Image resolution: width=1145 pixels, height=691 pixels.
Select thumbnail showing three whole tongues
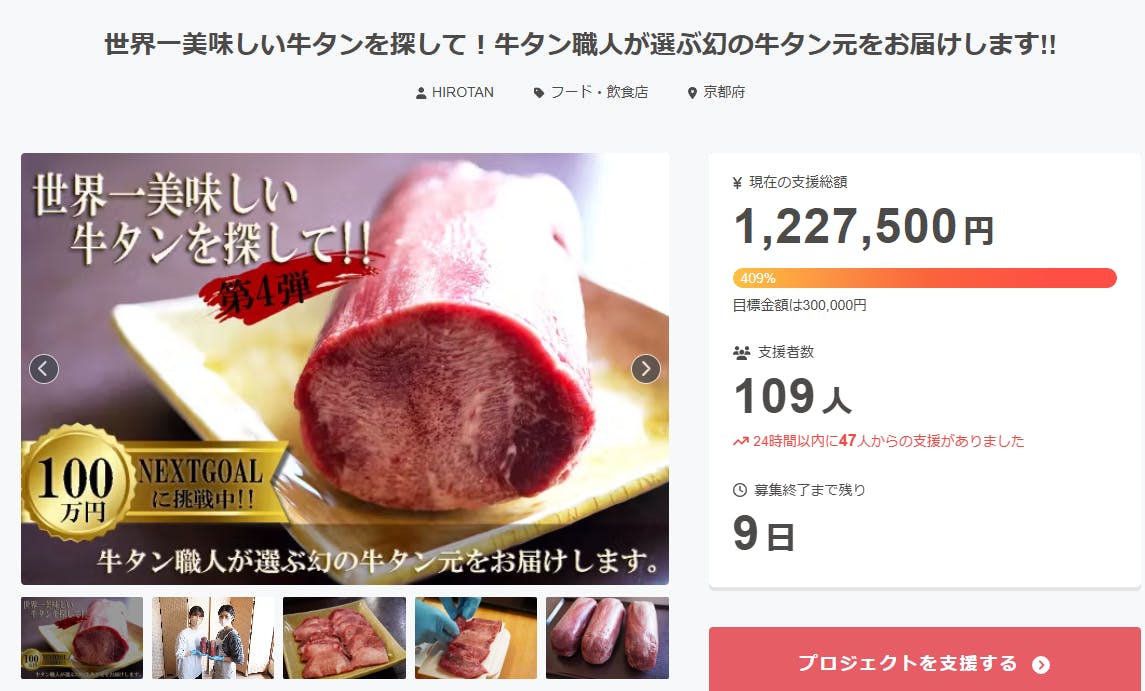click(x=607, y=638)
